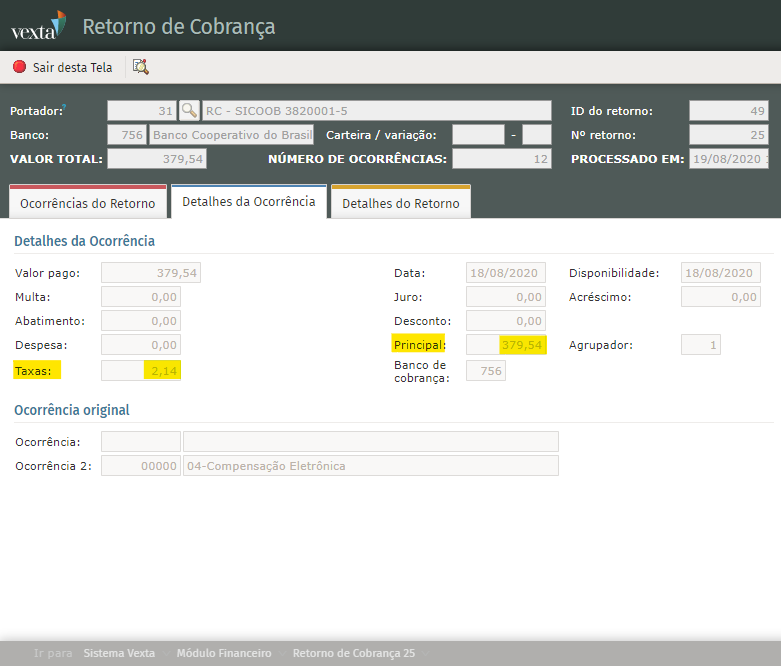
Task: Select the Ocorrência 2 description field
Action: [x=370, y=466]
